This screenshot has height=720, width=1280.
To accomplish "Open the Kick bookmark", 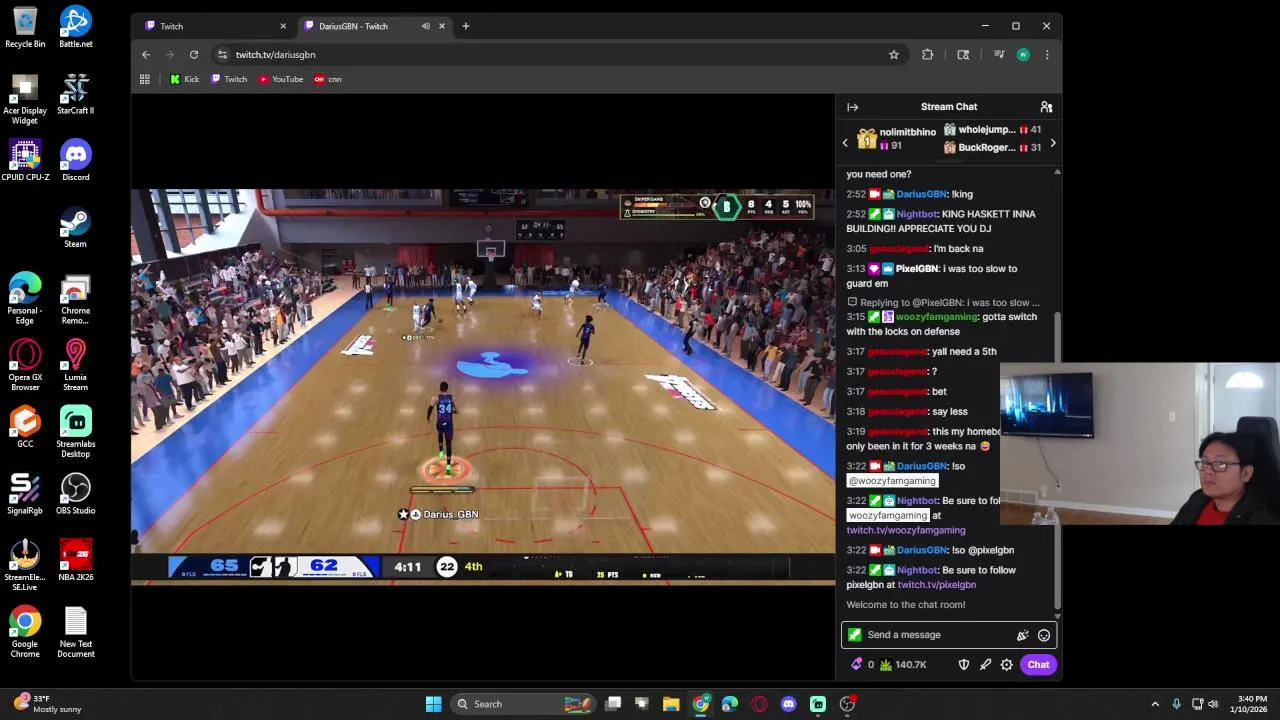I will pyautogui.click(x=184, y=79).
